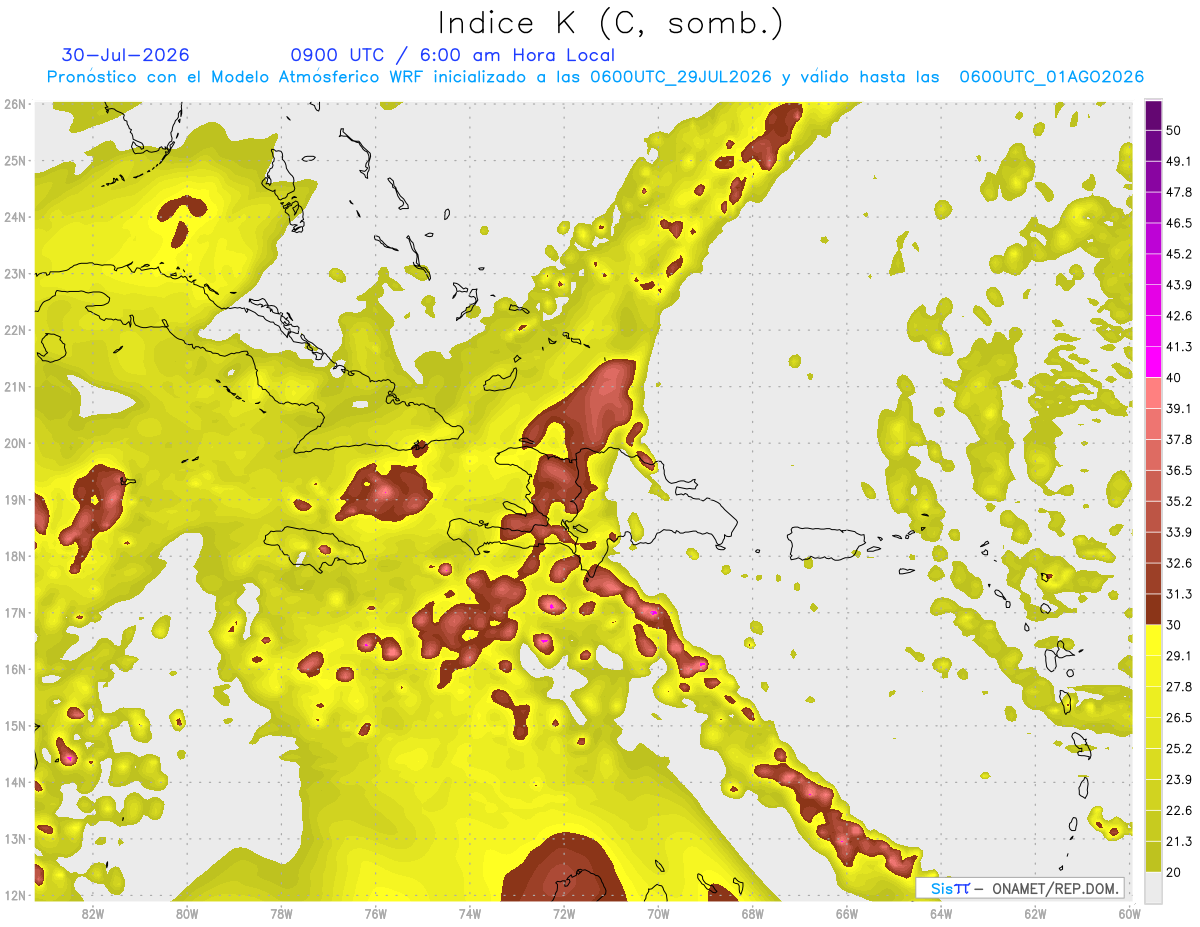Click the bright magenta colorbar segment between 40 and 41.3

click(1154, 362)
